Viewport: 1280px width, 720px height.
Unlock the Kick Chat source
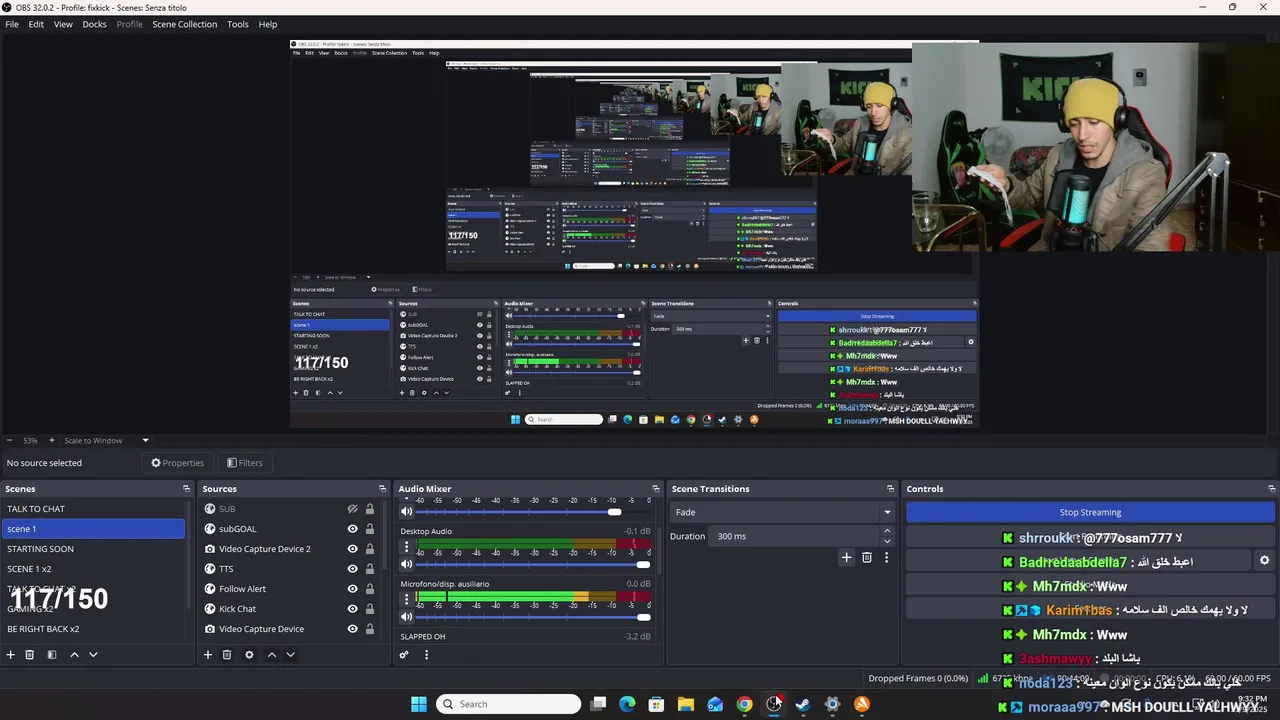(369, 609)
